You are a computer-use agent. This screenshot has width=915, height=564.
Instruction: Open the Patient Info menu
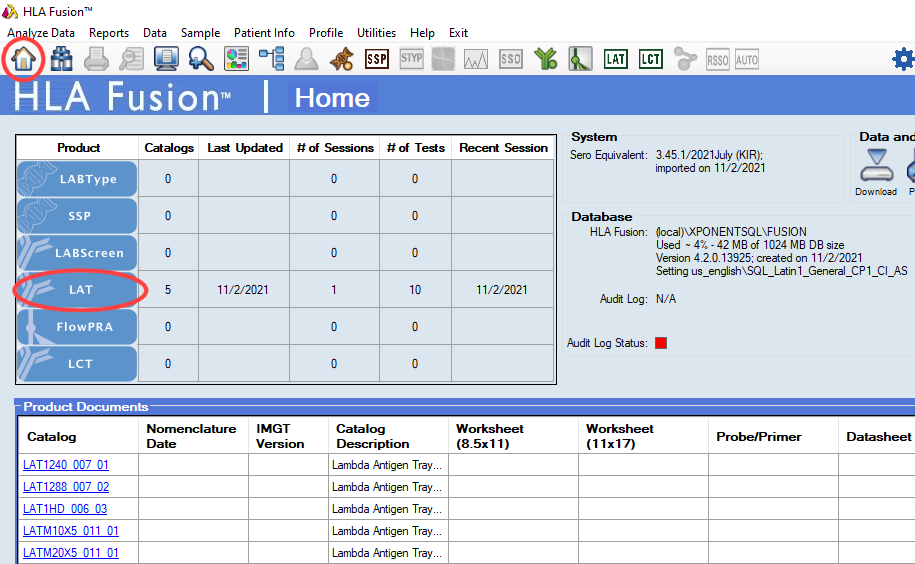[x=264, y=33]
